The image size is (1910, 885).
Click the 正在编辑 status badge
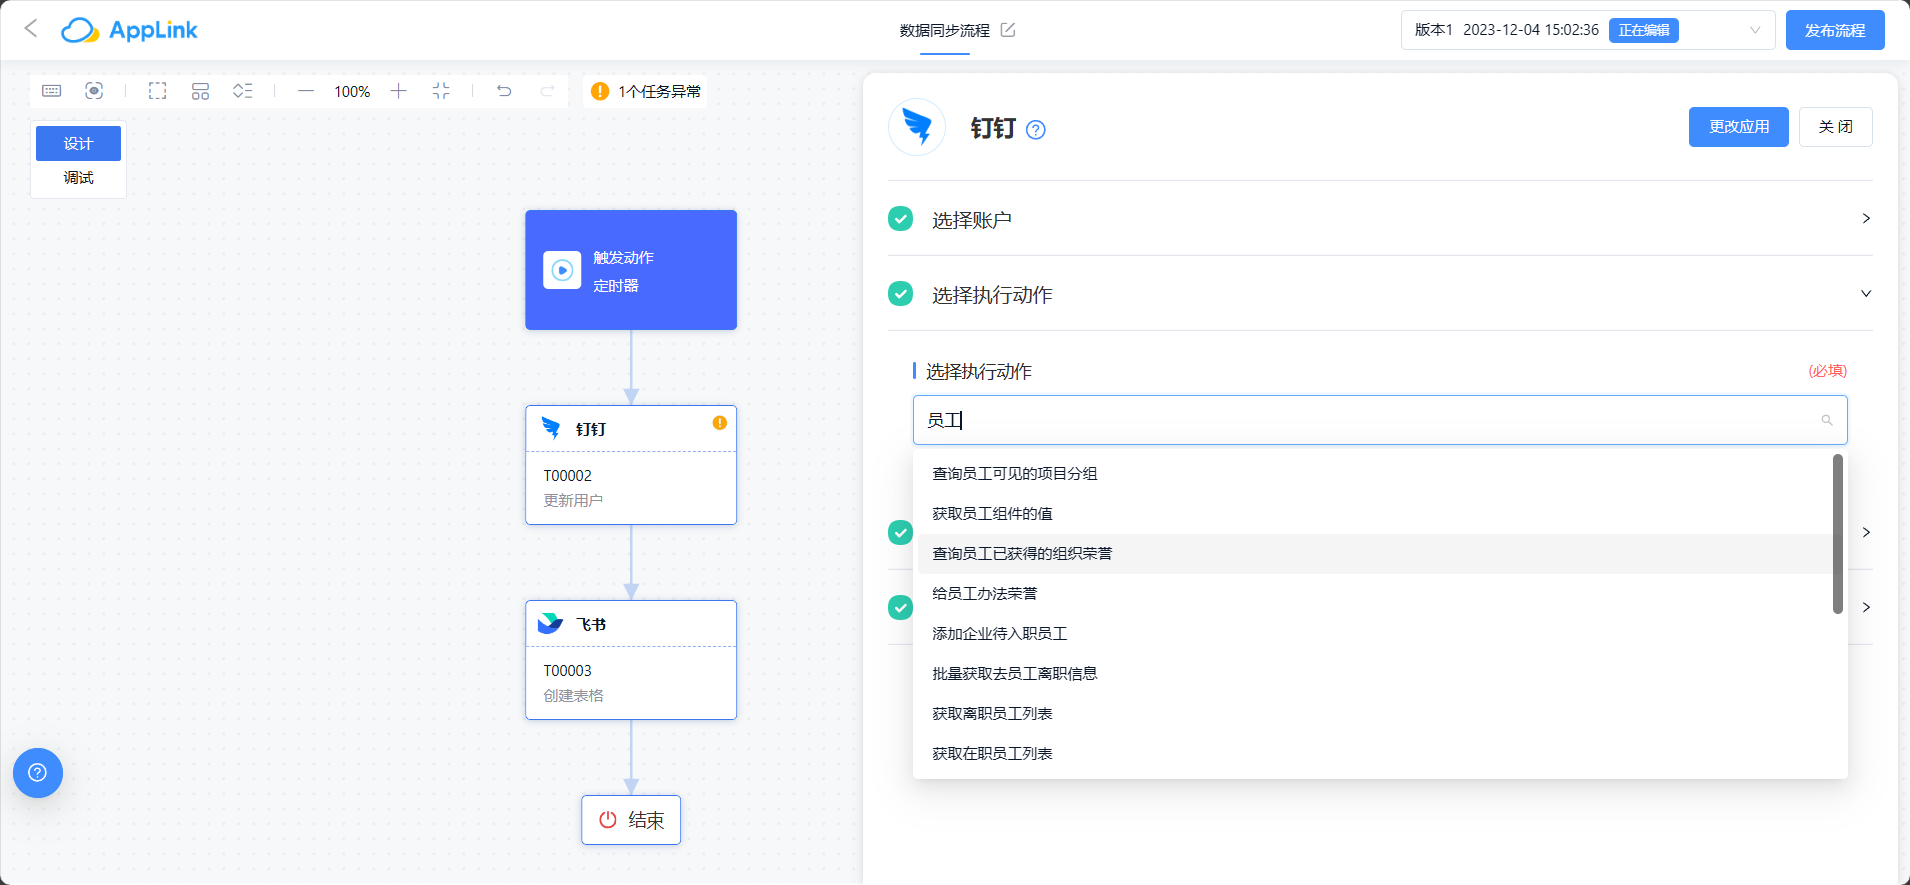pos(1644,30)
